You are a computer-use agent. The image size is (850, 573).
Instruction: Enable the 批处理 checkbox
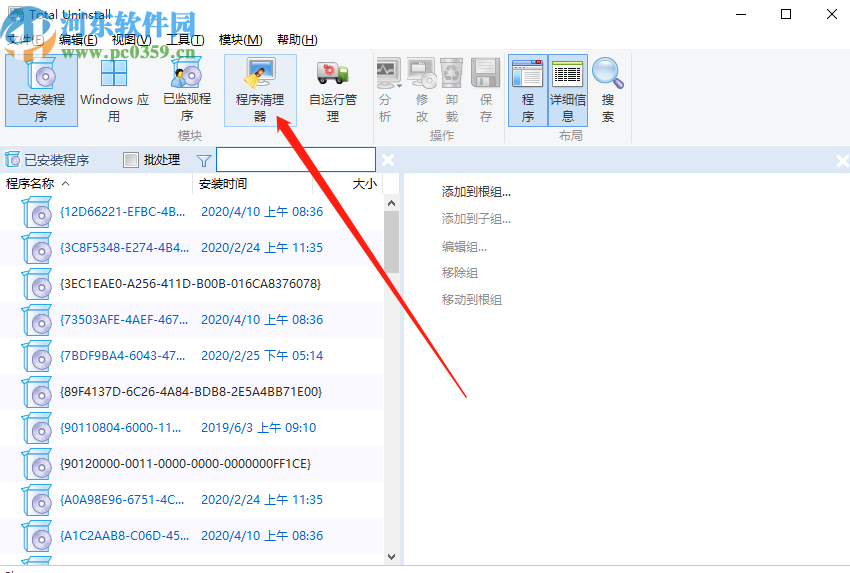click(131, 160)
